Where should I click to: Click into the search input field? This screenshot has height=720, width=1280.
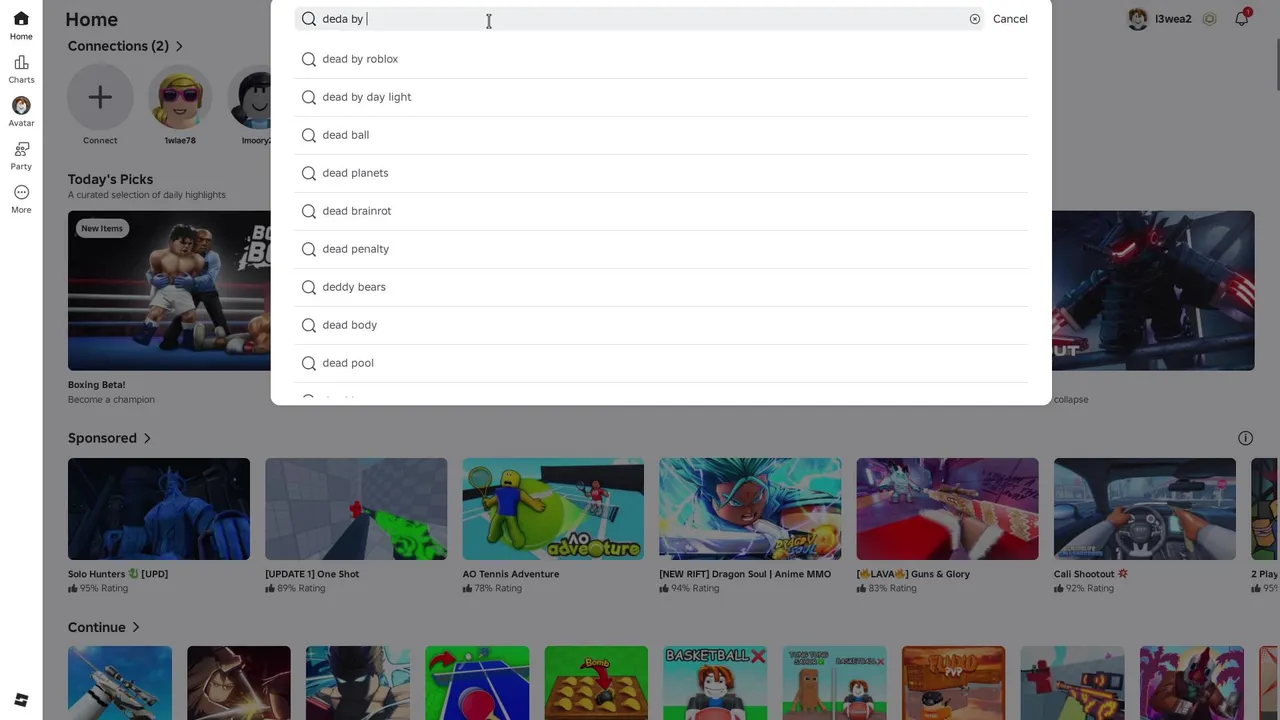[640, 19]
